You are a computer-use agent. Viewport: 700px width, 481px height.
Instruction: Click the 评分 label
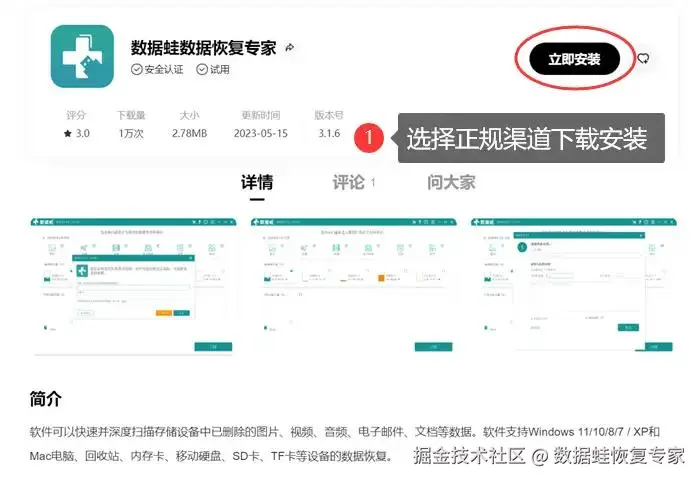pos(76,115)
